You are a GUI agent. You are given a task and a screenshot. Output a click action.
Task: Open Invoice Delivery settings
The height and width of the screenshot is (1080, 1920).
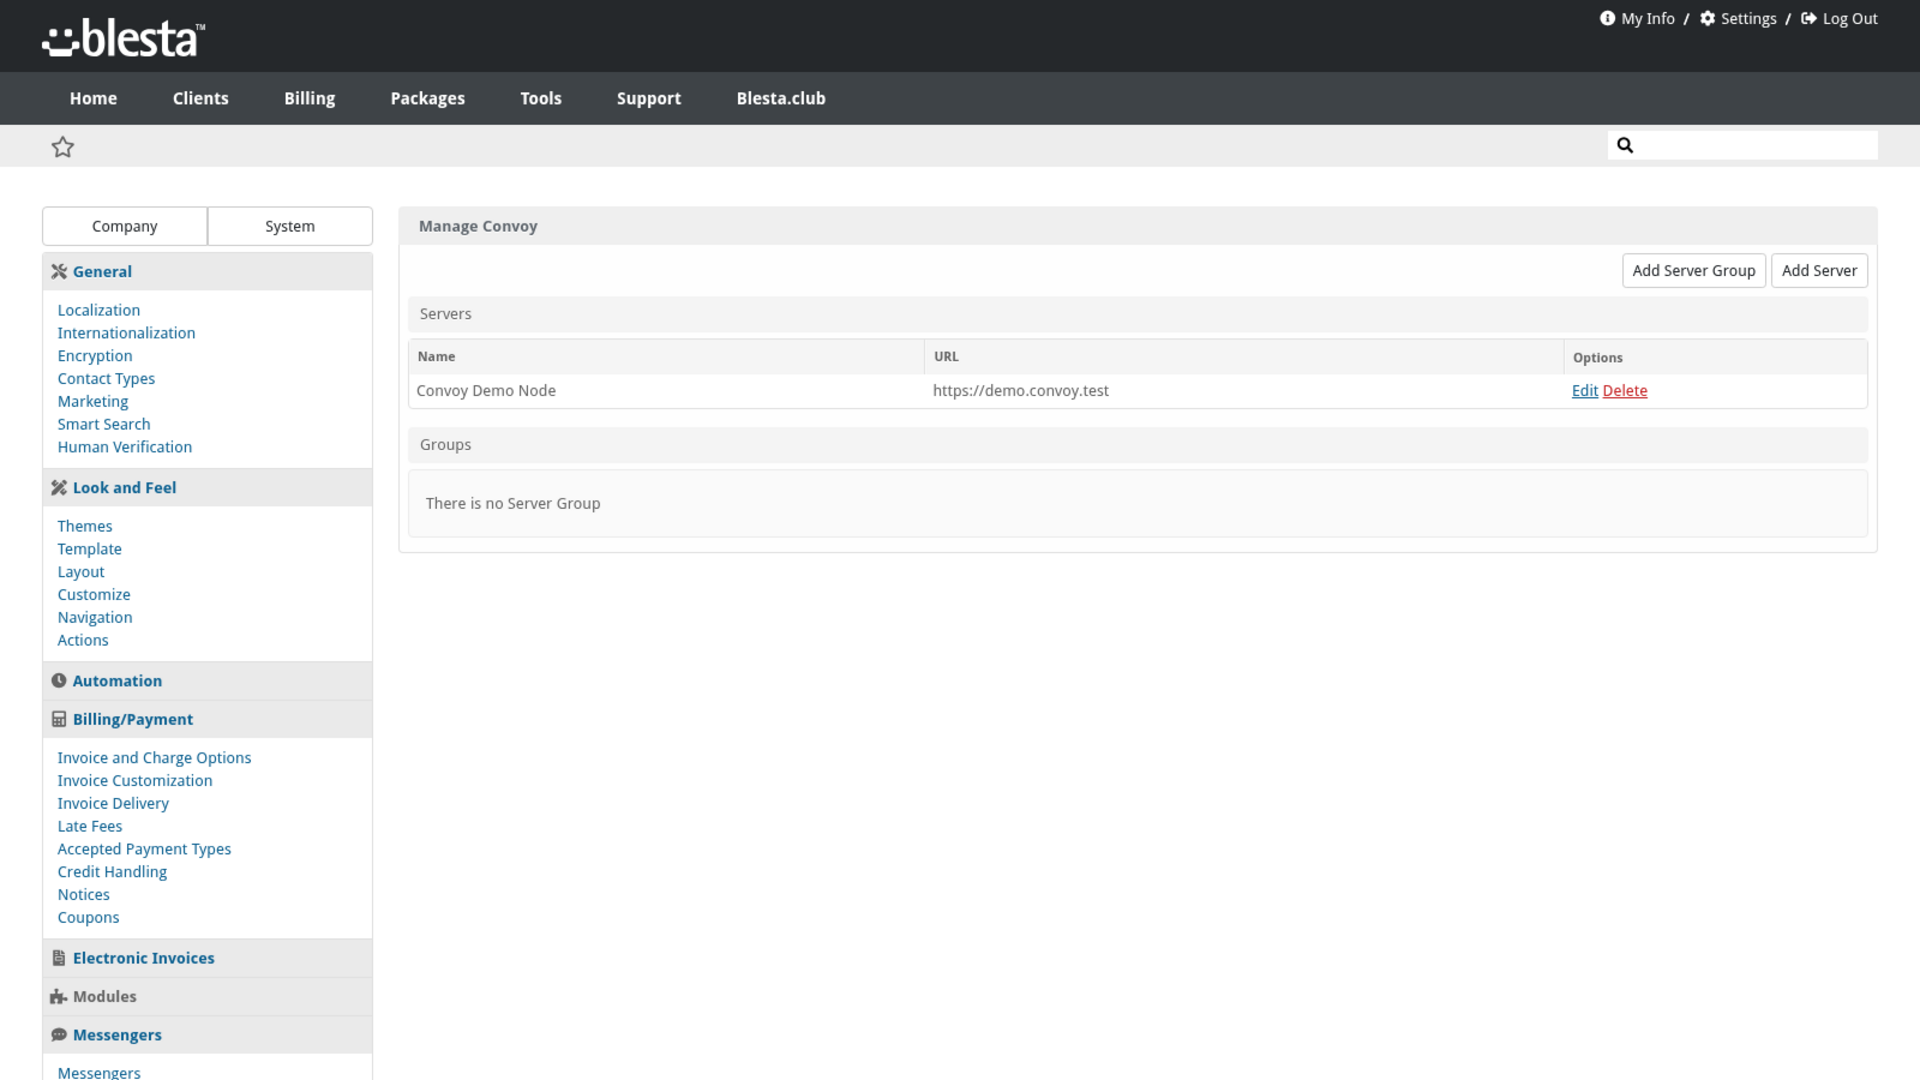pos(113,804)
